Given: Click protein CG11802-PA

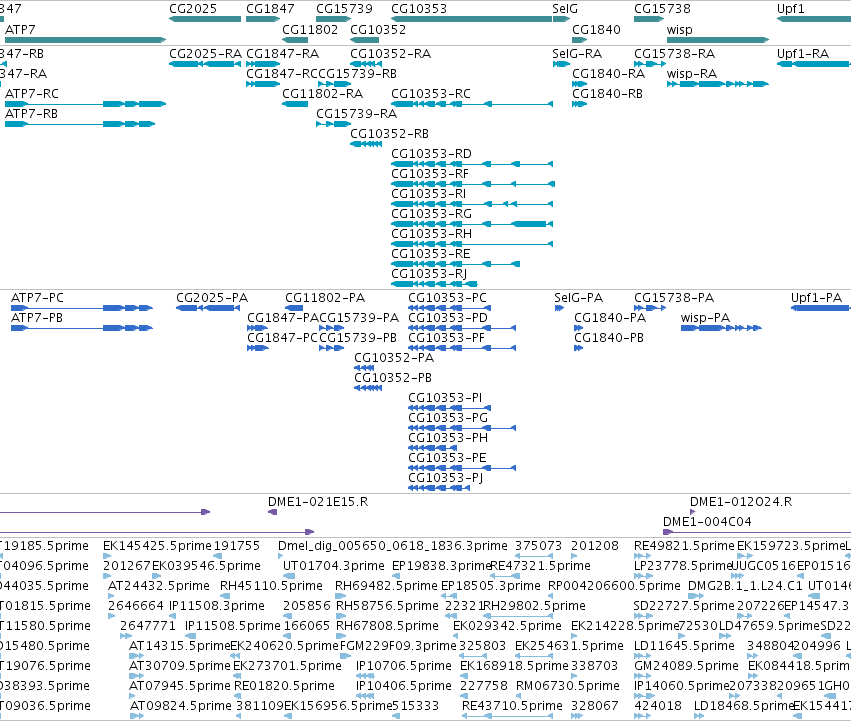Looking at the screenshot, I should (x=294, y=308).
